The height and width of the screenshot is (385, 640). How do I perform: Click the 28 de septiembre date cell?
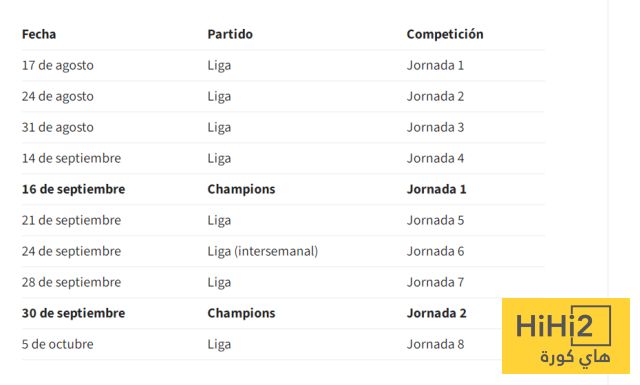pyautogui.click(x=71, y=282)
